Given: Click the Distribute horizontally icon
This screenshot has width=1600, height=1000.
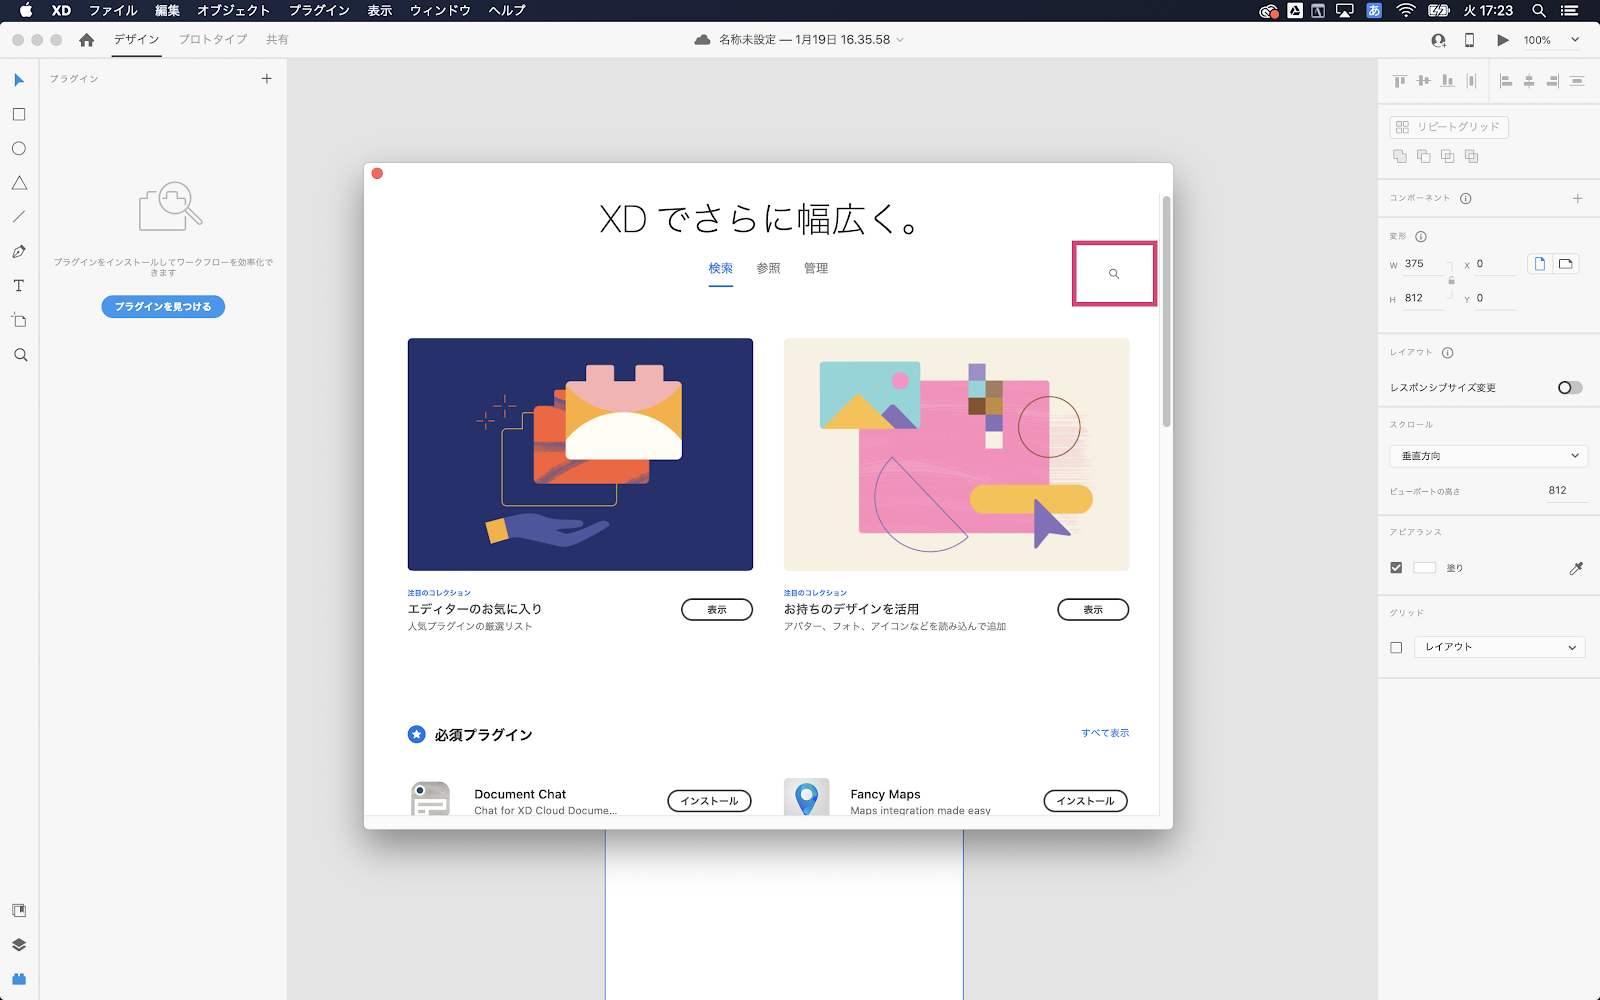Looking at the screenshot, I should pos(1471,81).
